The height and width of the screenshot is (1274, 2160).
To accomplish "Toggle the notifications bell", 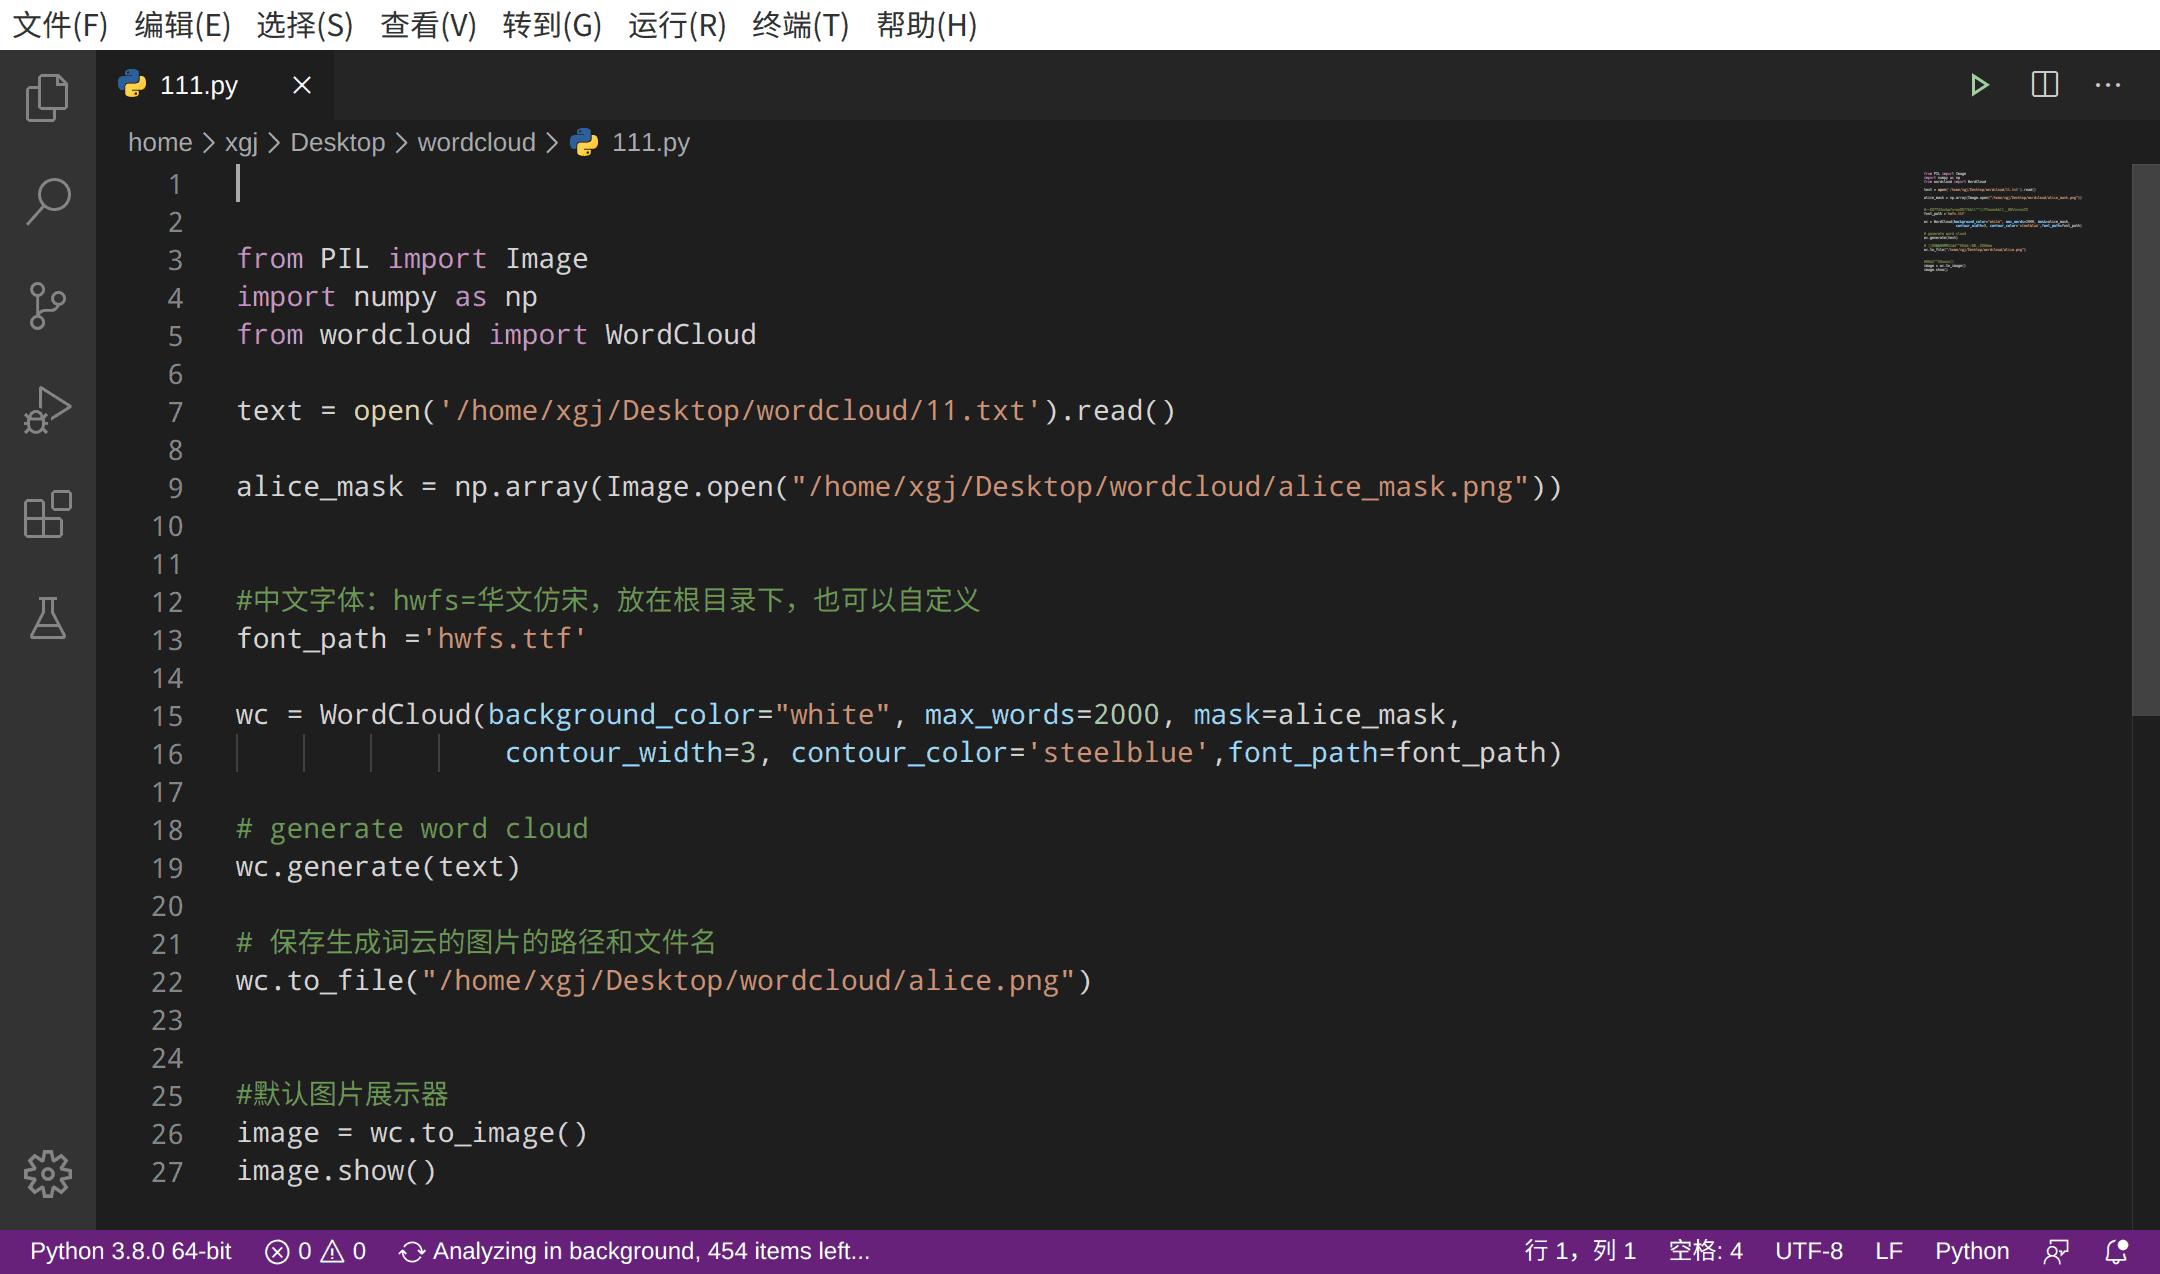I will [2117, 1250].
